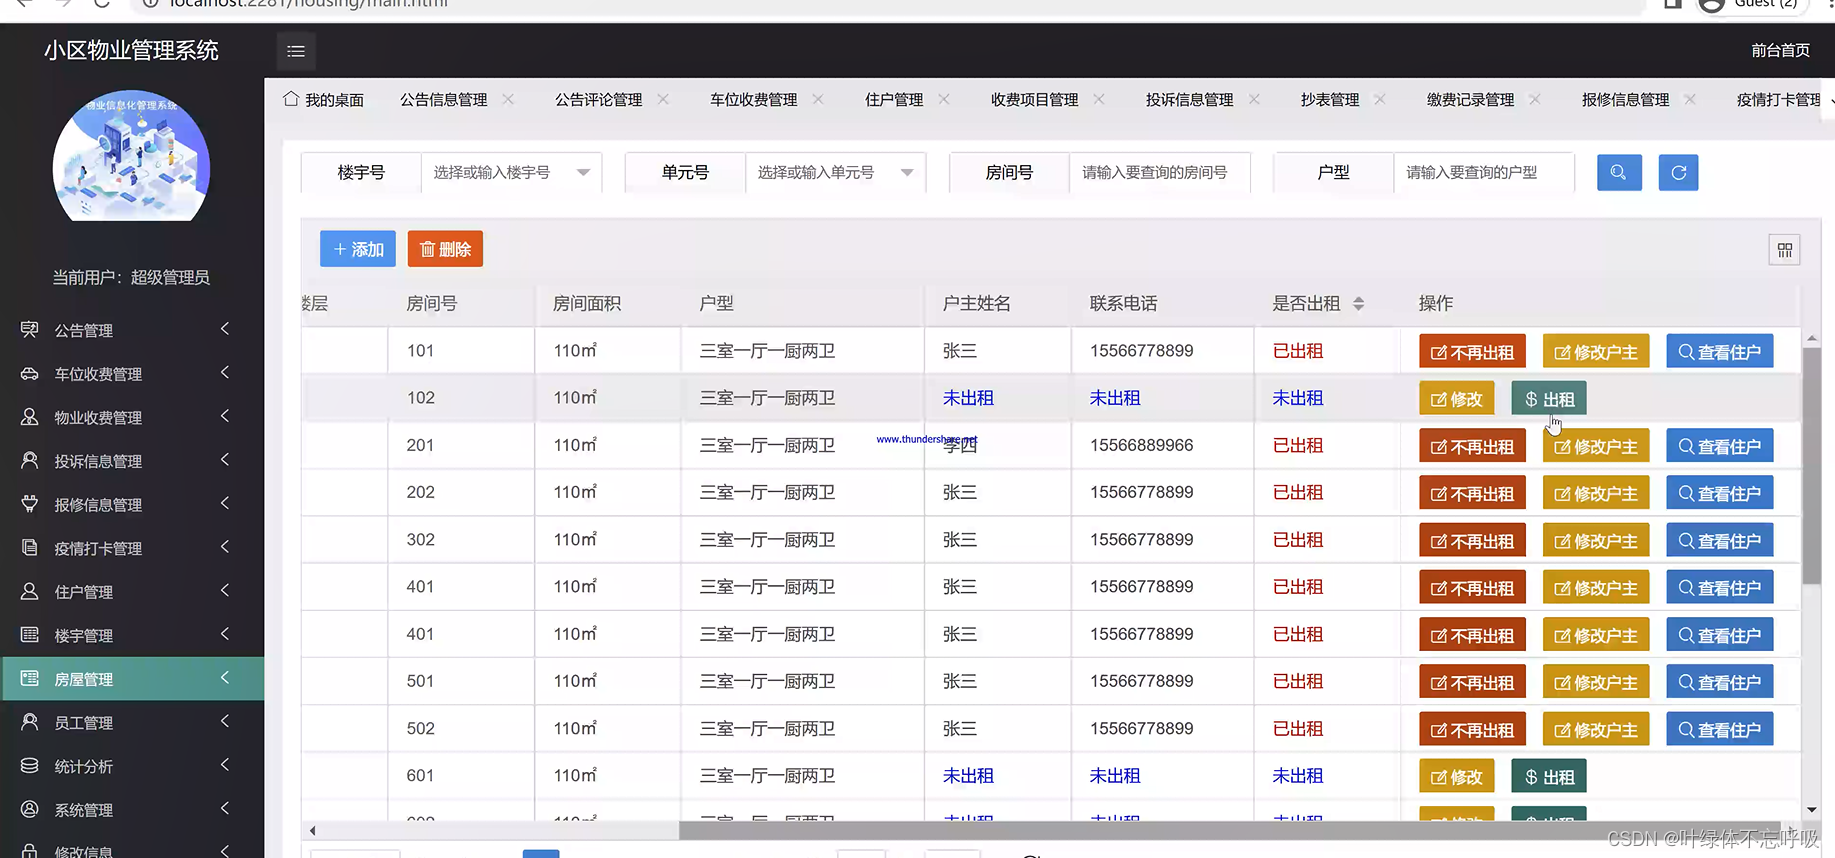Switch to the 收费项目管理 tab
This screenshot has width=1835, height=858.
click(x=1035, y=100)
